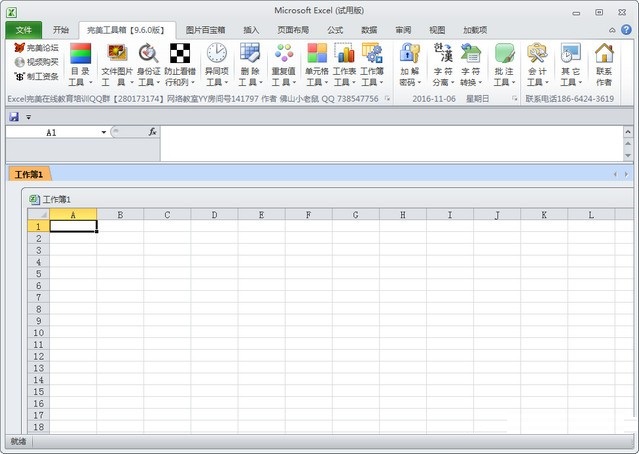
Task: Click the formula bar scroll down arrow
Action: 628,156
